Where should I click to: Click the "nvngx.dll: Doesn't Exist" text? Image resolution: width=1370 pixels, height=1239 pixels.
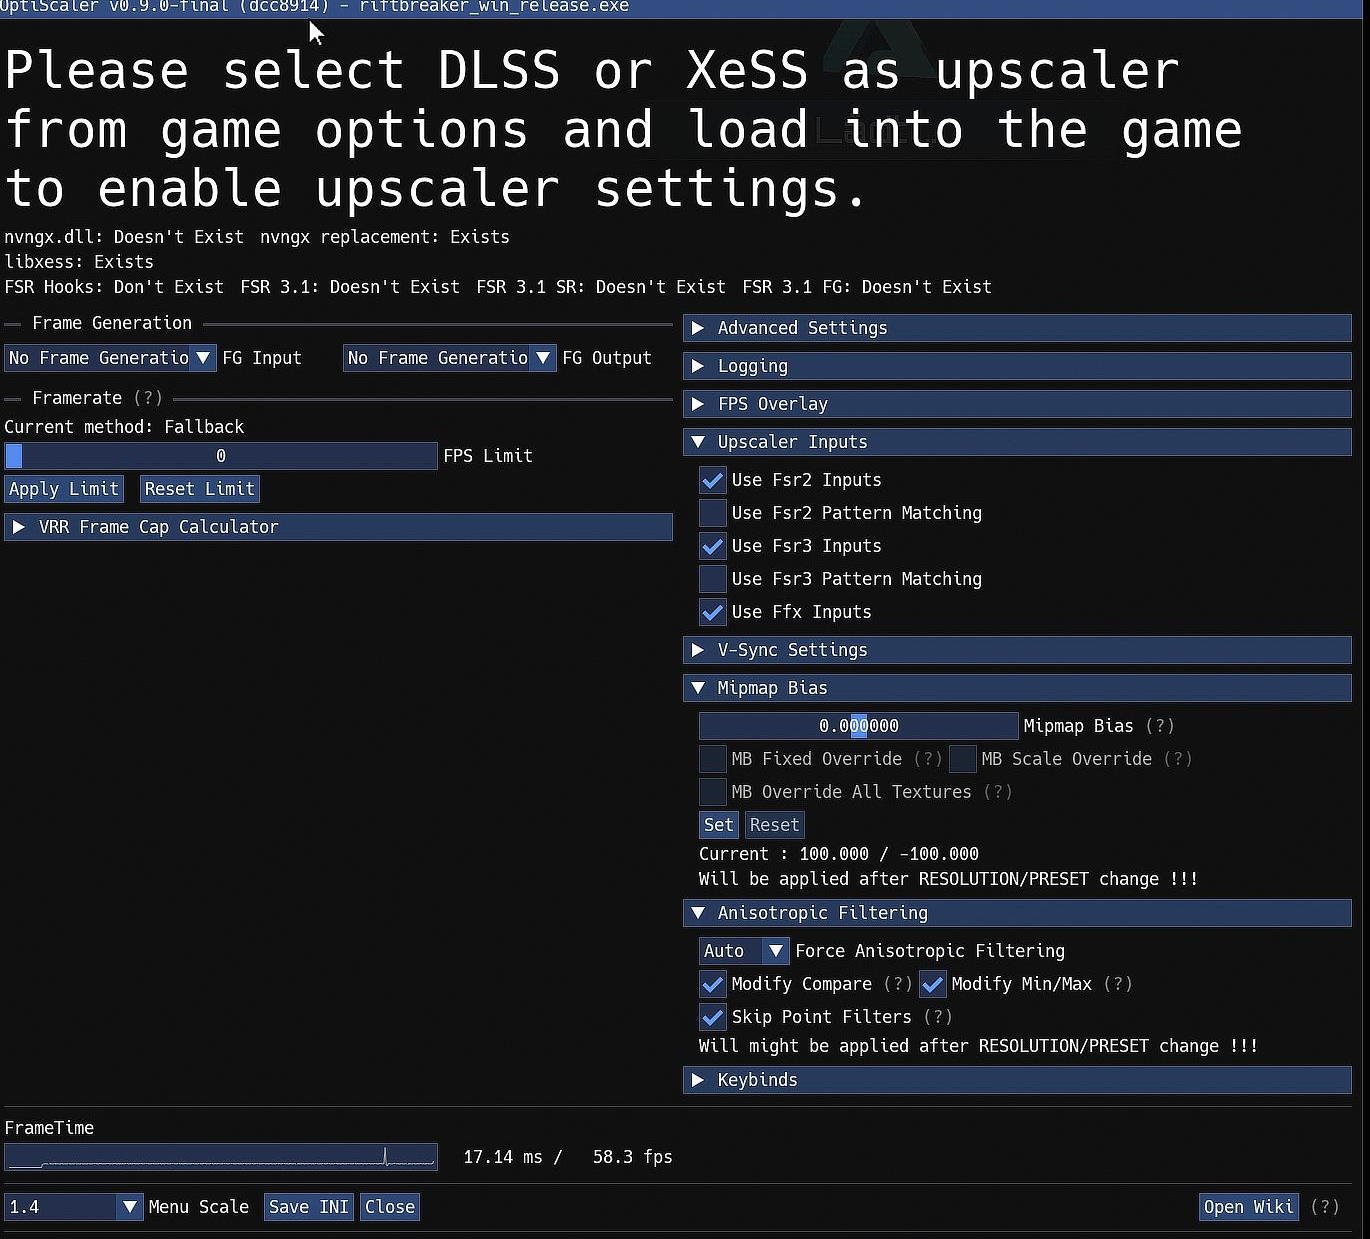point(124,237)
